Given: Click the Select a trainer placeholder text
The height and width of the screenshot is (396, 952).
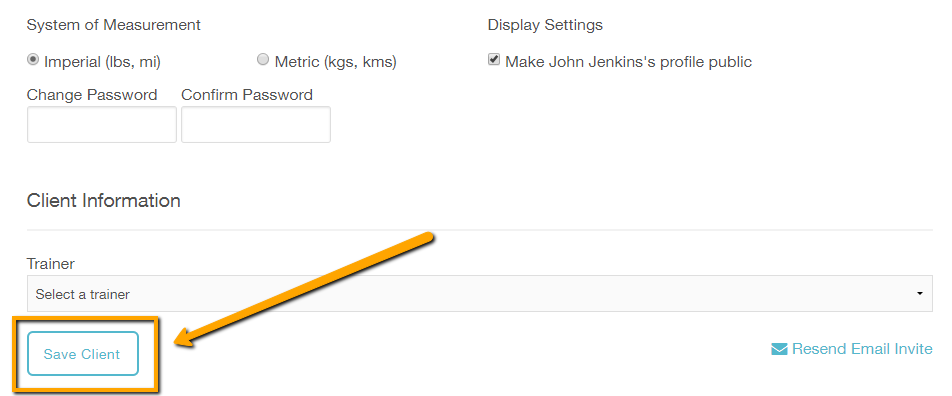Looking at the screenshot, I should coord(83,295).
